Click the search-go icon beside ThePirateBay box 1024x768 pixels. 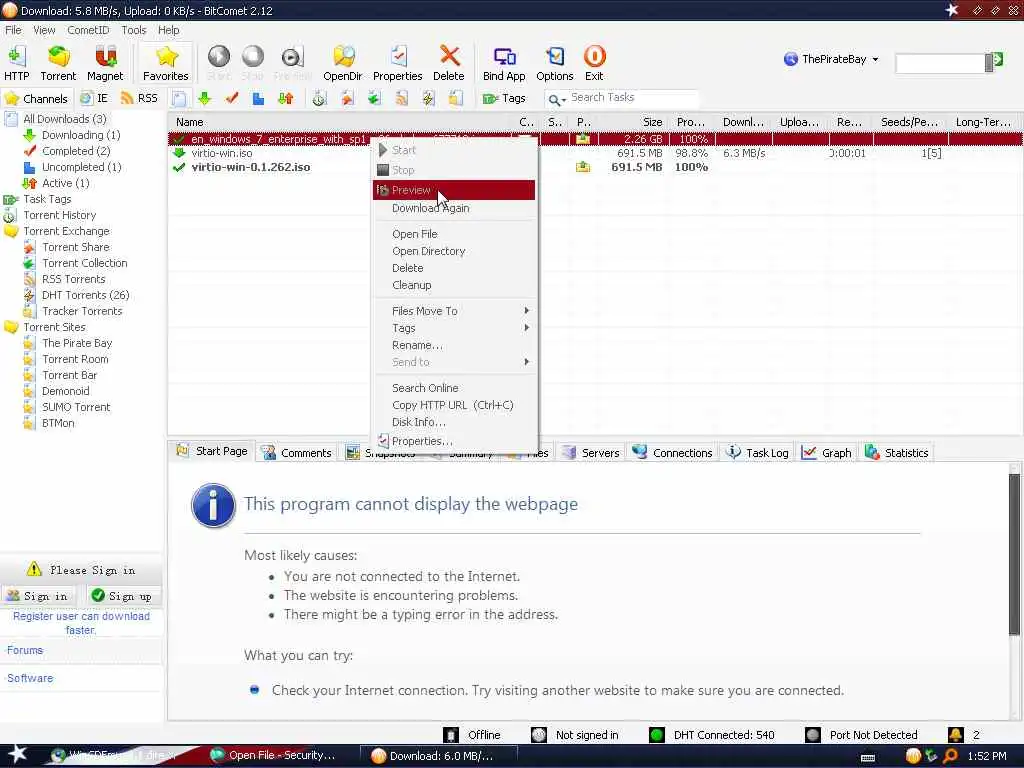tap(997, 61)
